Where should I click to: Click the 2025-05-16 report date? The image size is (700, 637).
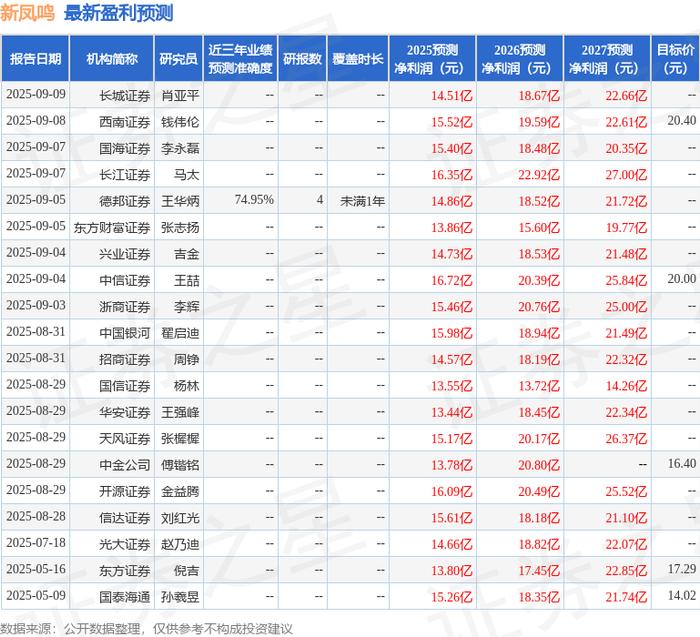(x=36, y=569)
